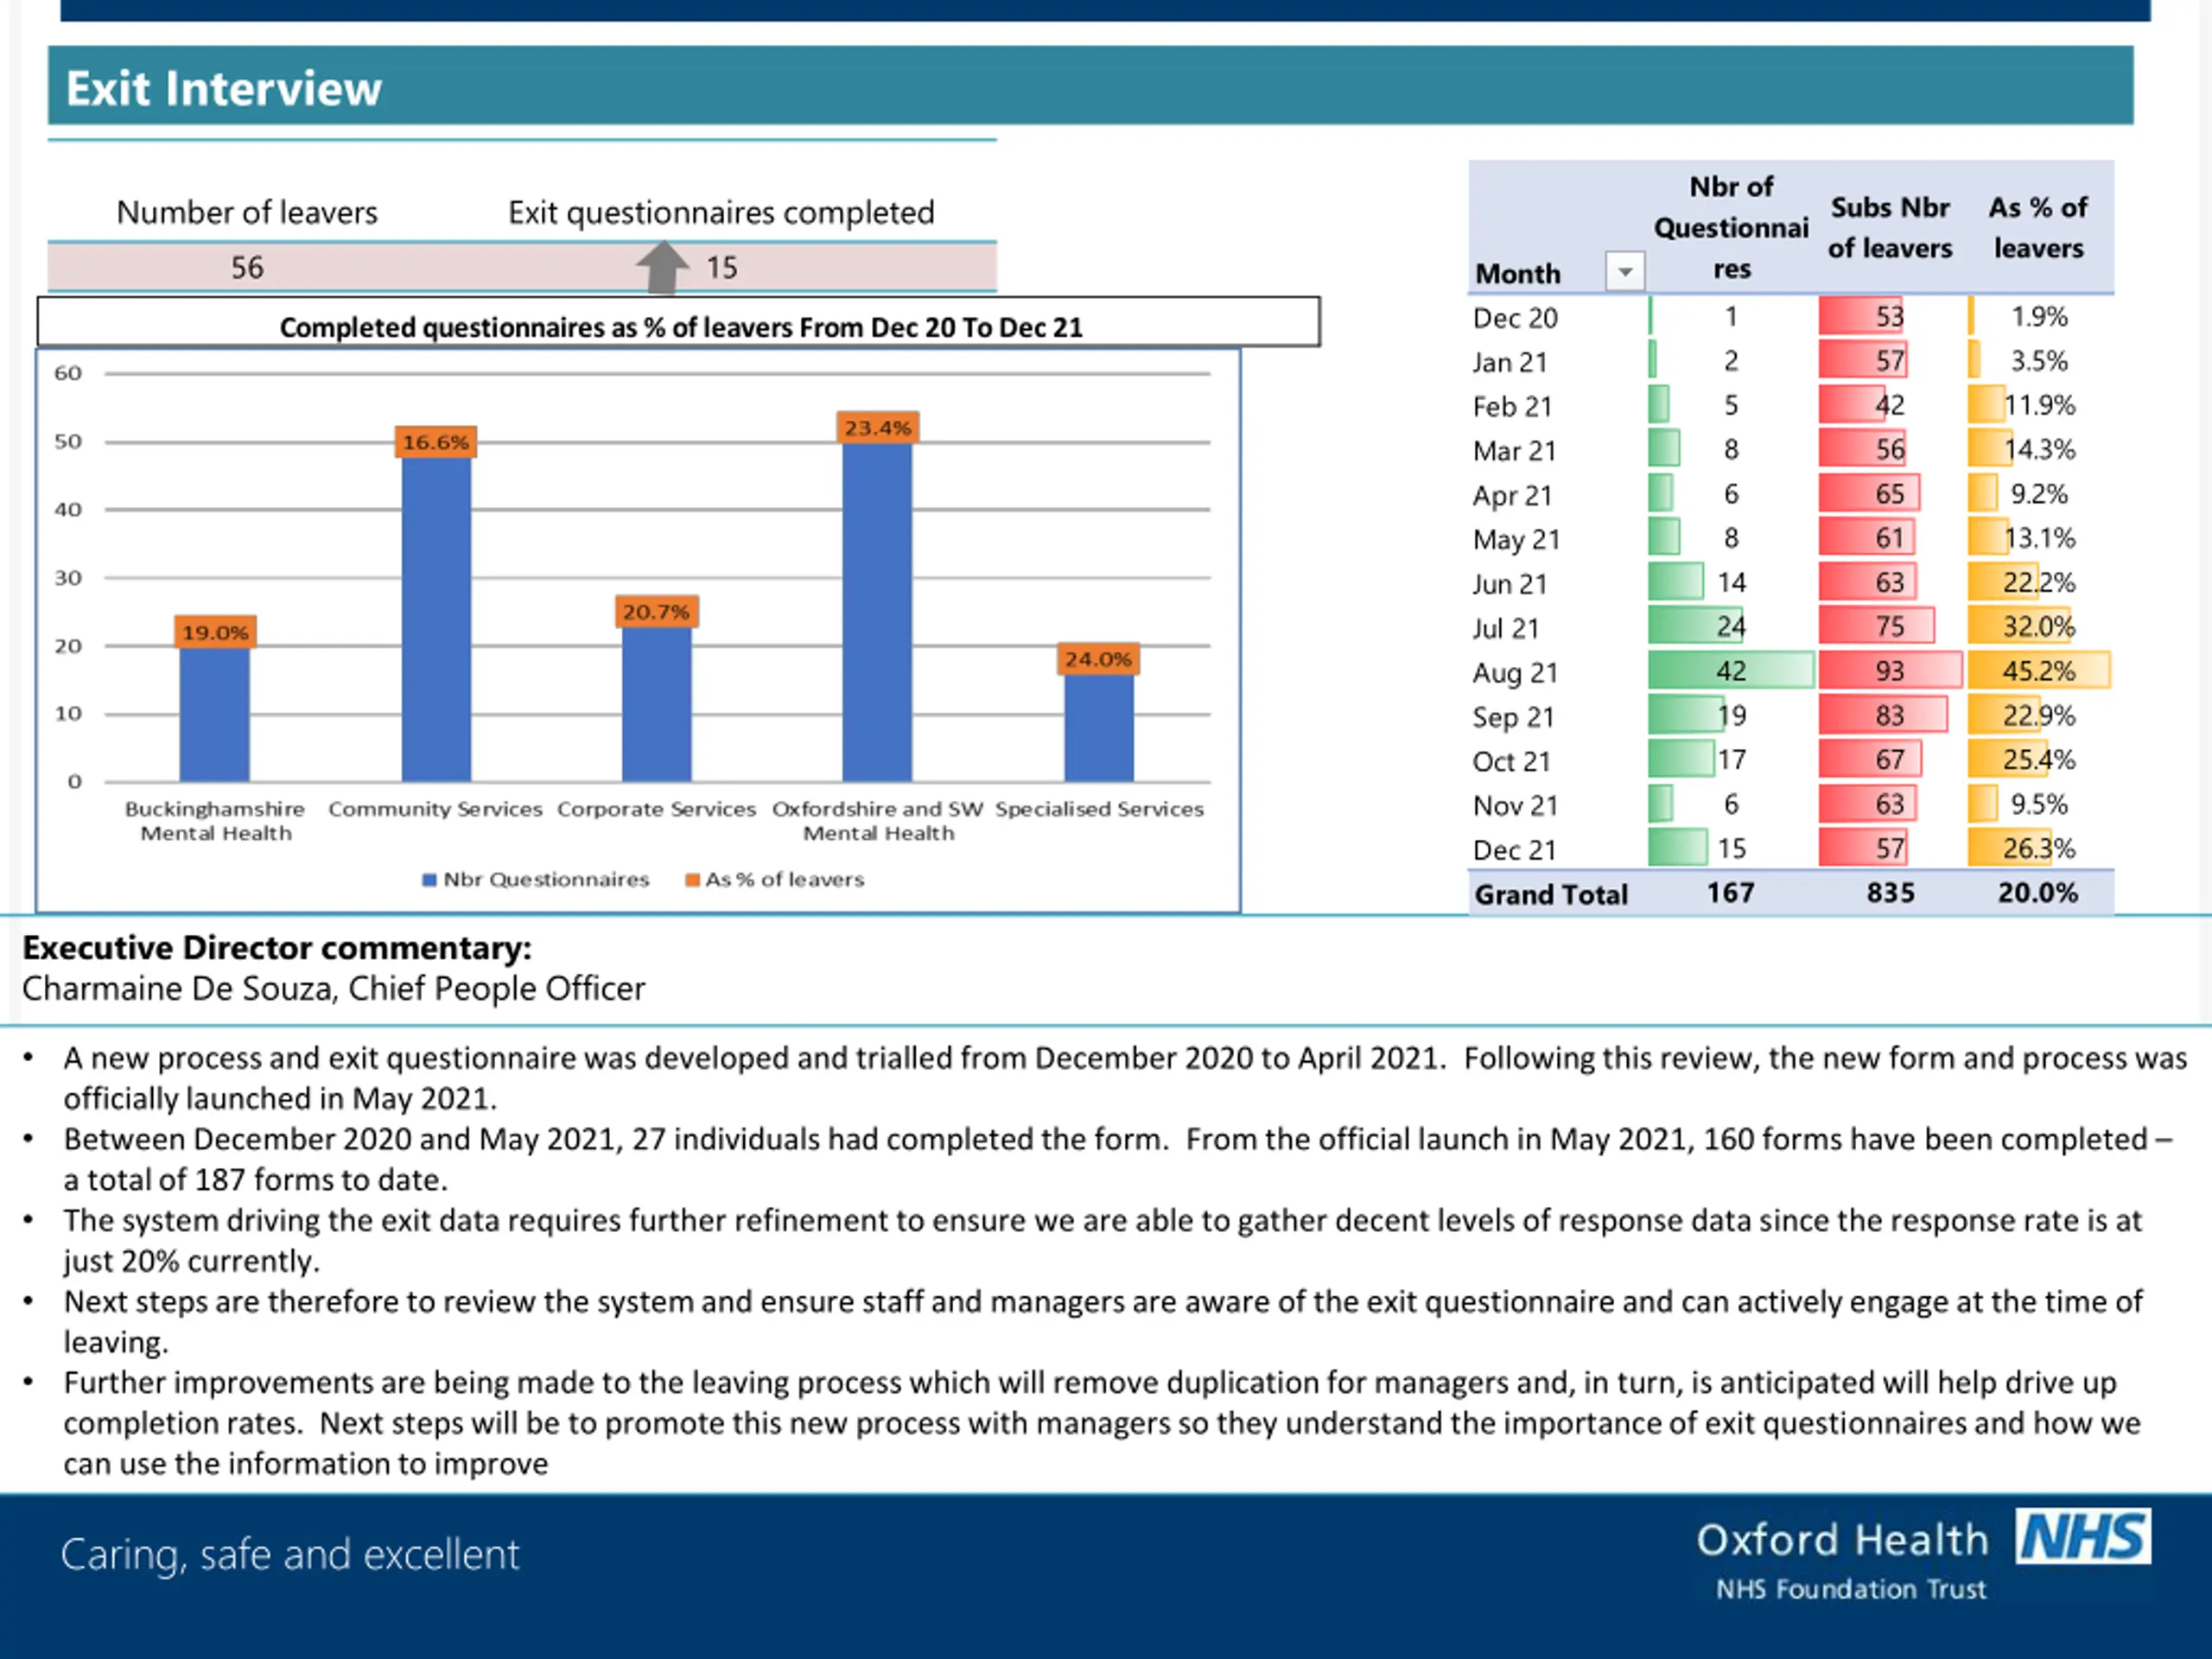Select the Jan 21 row label
The height and width of the screenshot is (1659, 2212).
1510,362
